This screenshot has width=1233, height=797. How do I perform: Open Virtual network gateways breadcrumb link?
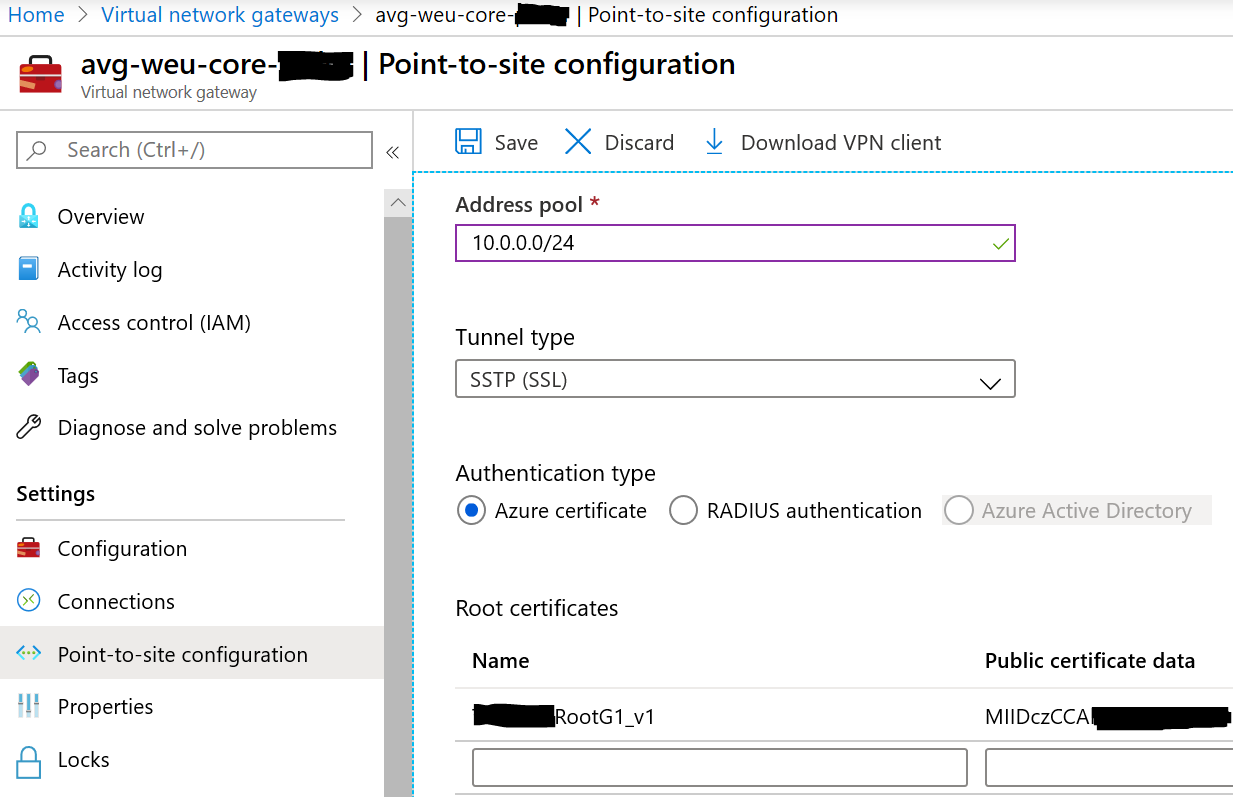[220, 15]
